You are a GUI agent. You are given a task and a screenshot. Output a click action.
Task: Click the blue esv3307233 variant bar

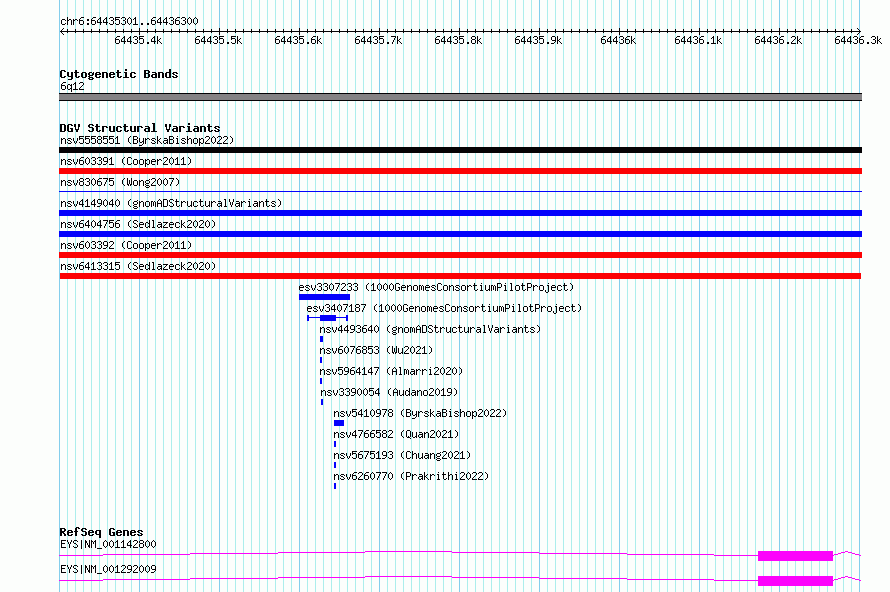324,297
